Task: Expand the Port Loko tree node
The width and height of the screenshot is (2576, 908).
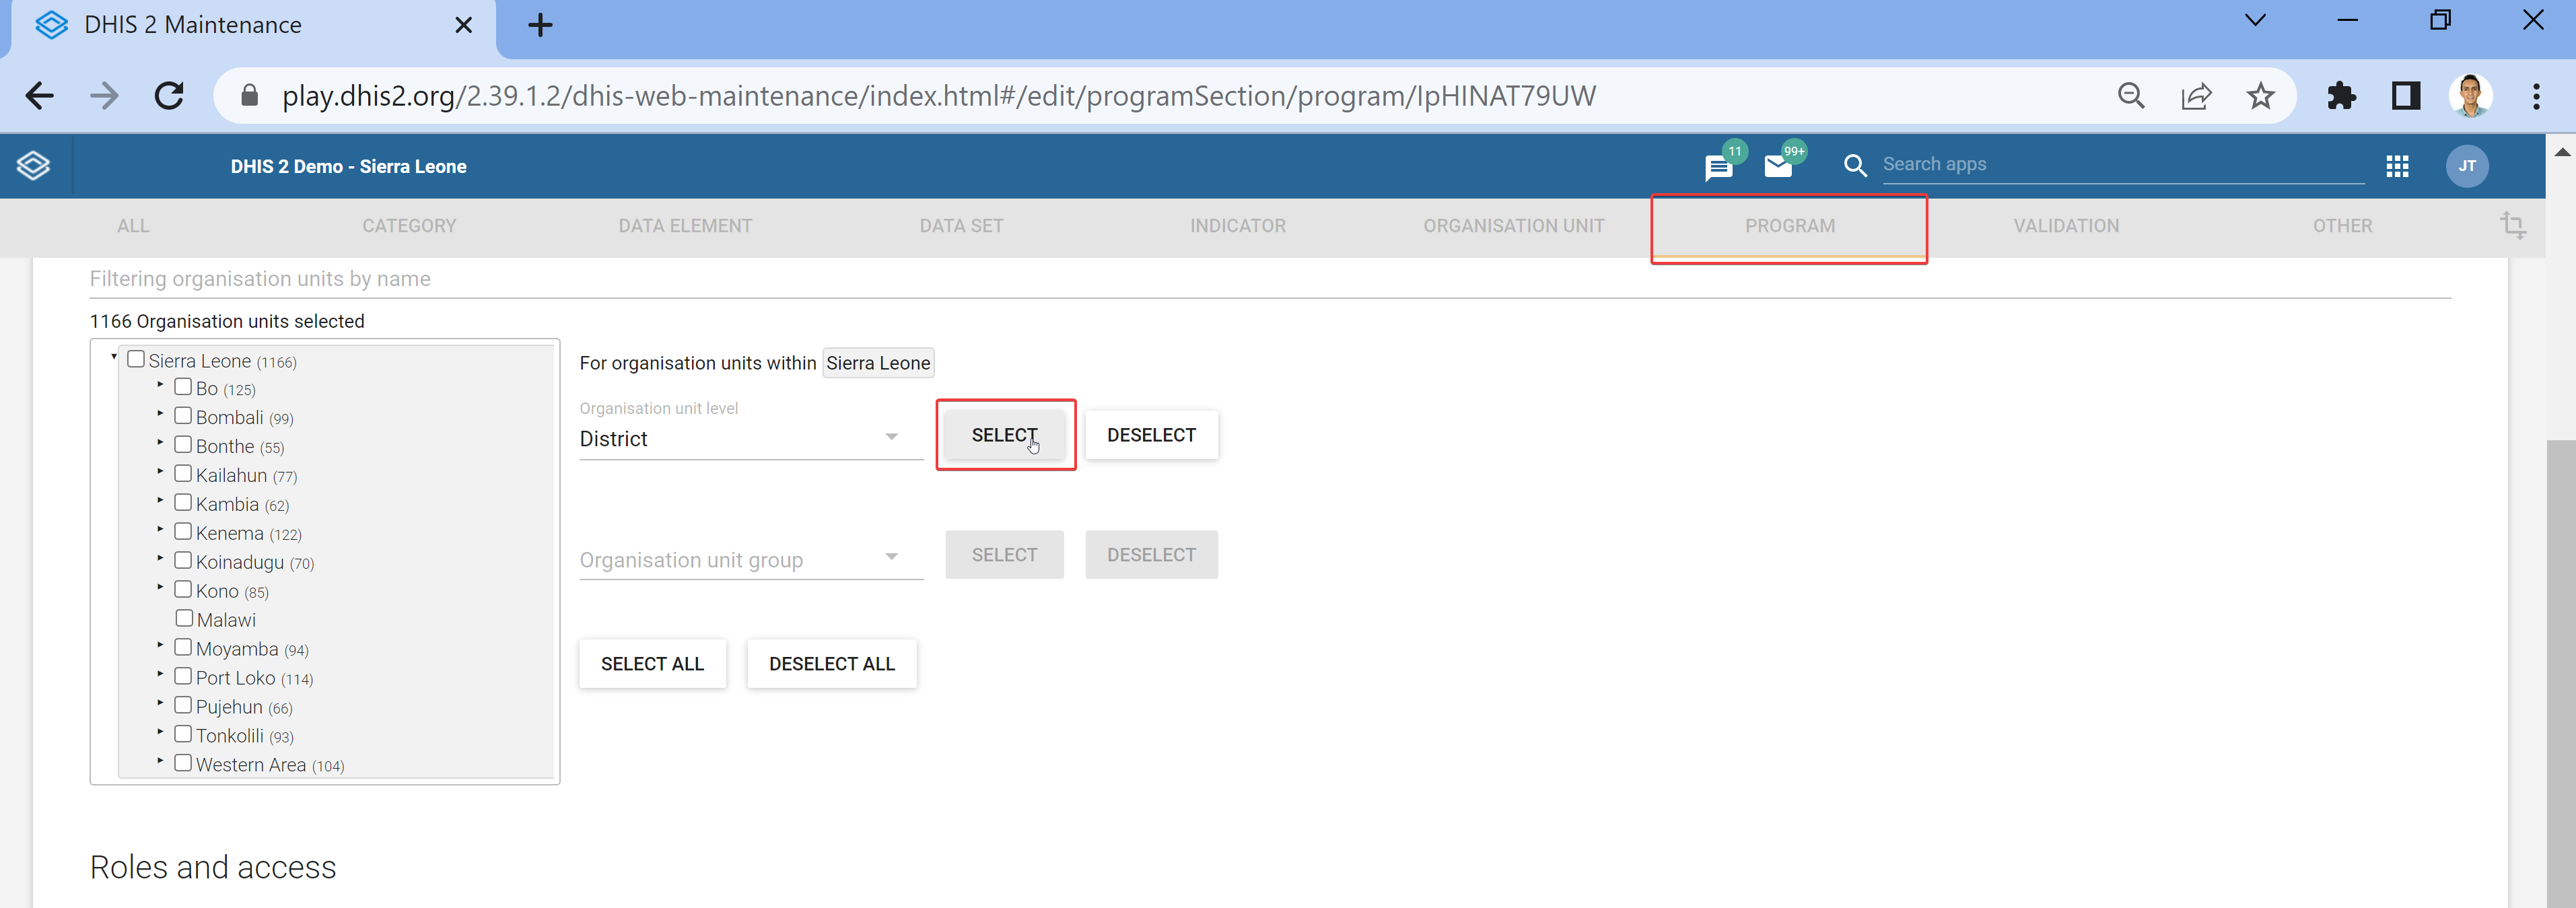Action: click(x=160, y=674)
